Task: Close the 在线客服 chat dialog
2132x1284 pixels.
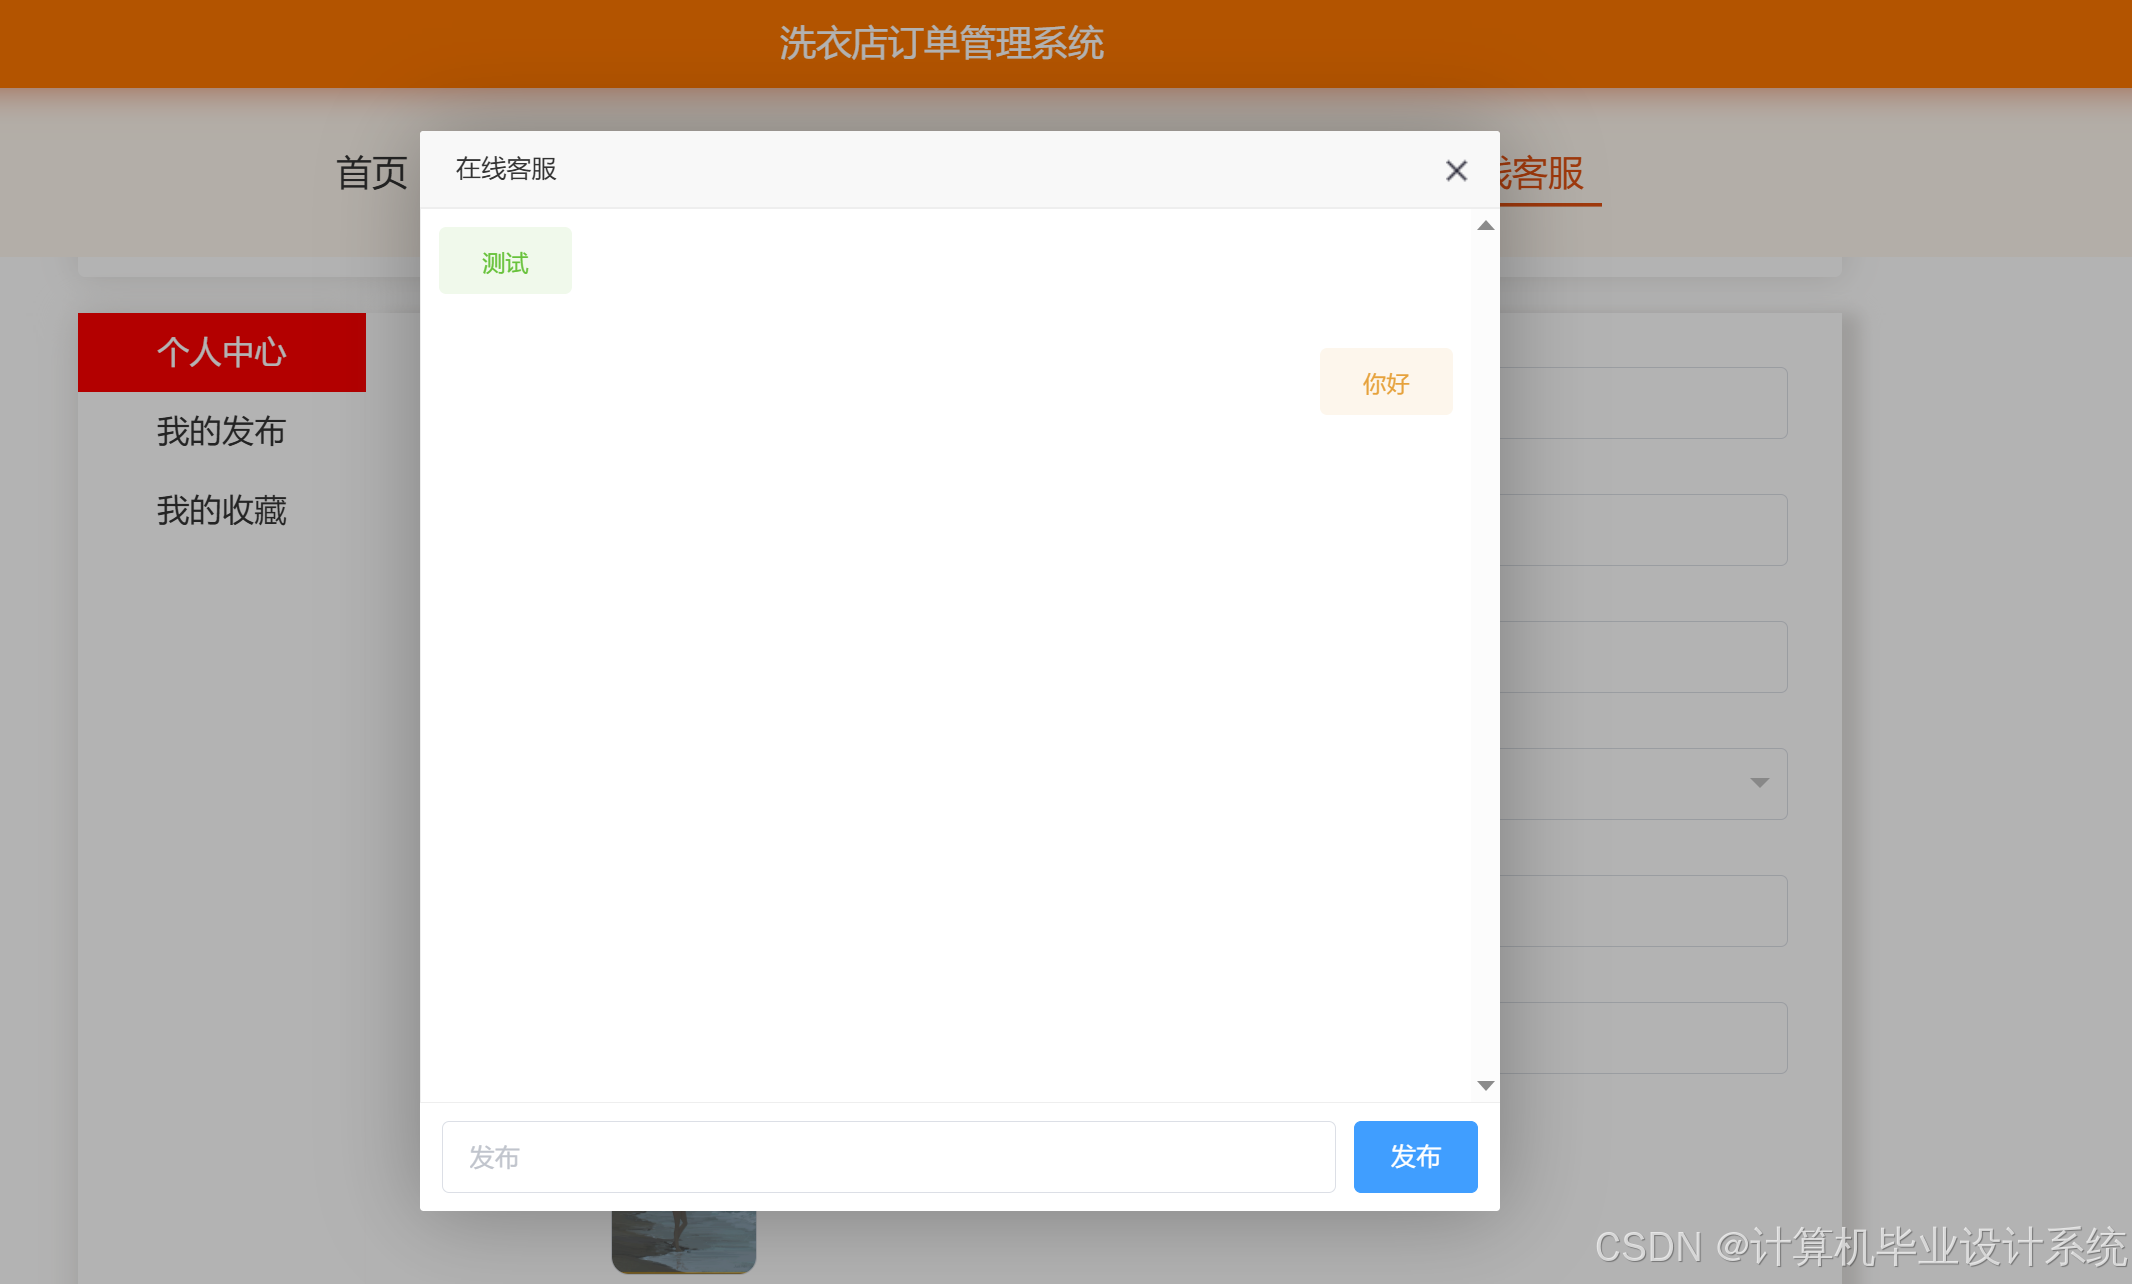Action: (x=1456, y=171)
